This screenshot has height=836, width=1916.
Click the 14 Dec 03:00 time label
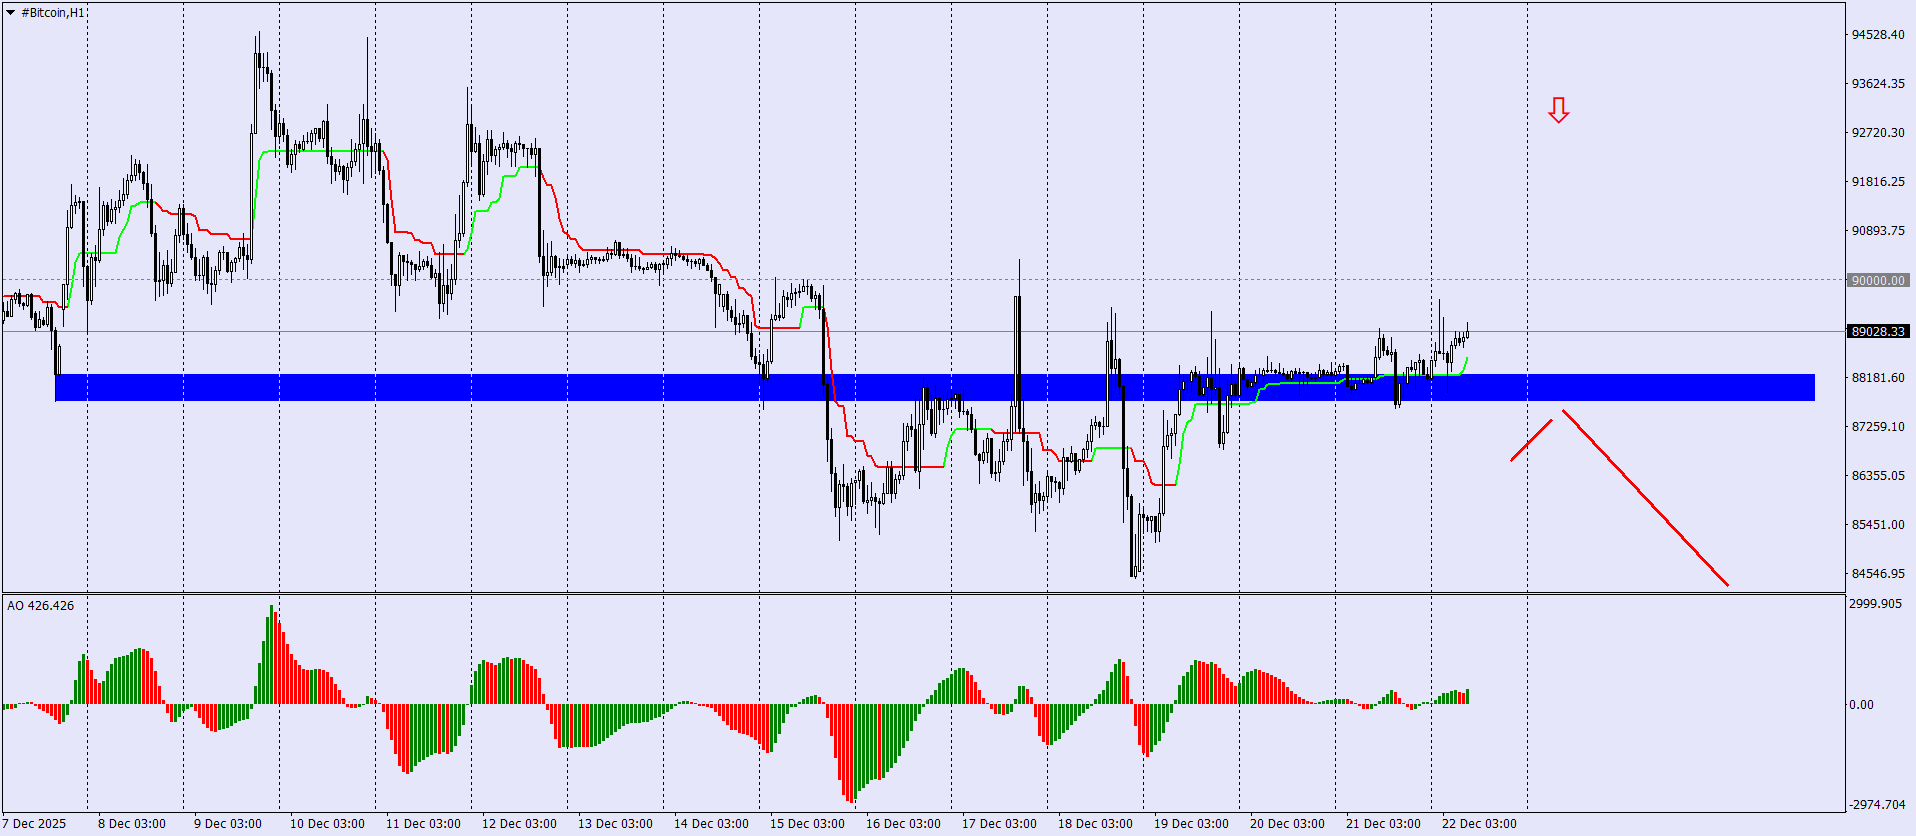point(711,824)
